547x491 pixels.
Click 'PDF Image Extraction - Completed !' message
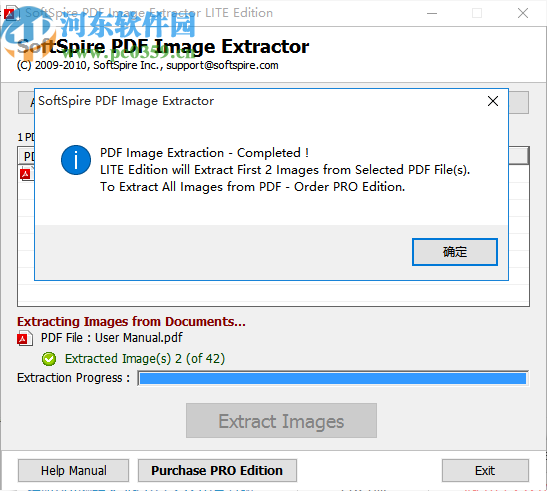pyautogui.click(x=204, y=153)
